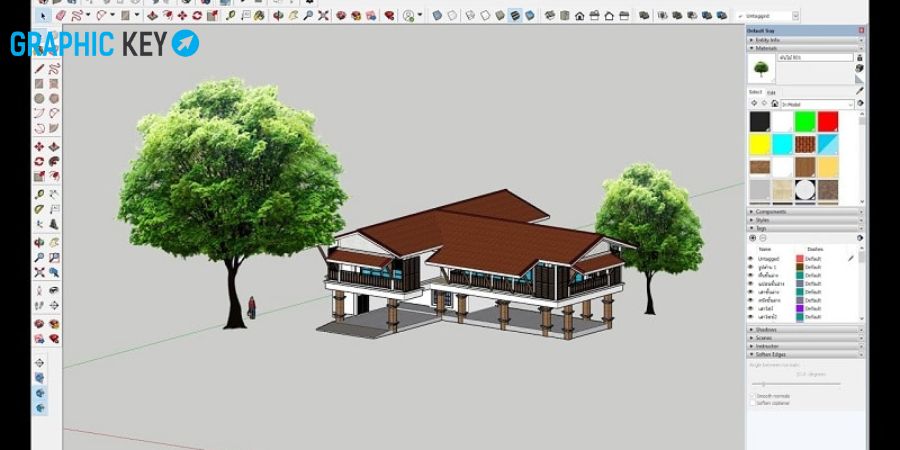Pick the bright green material swatch
900x450 pixels.
[x=805, y=121]
